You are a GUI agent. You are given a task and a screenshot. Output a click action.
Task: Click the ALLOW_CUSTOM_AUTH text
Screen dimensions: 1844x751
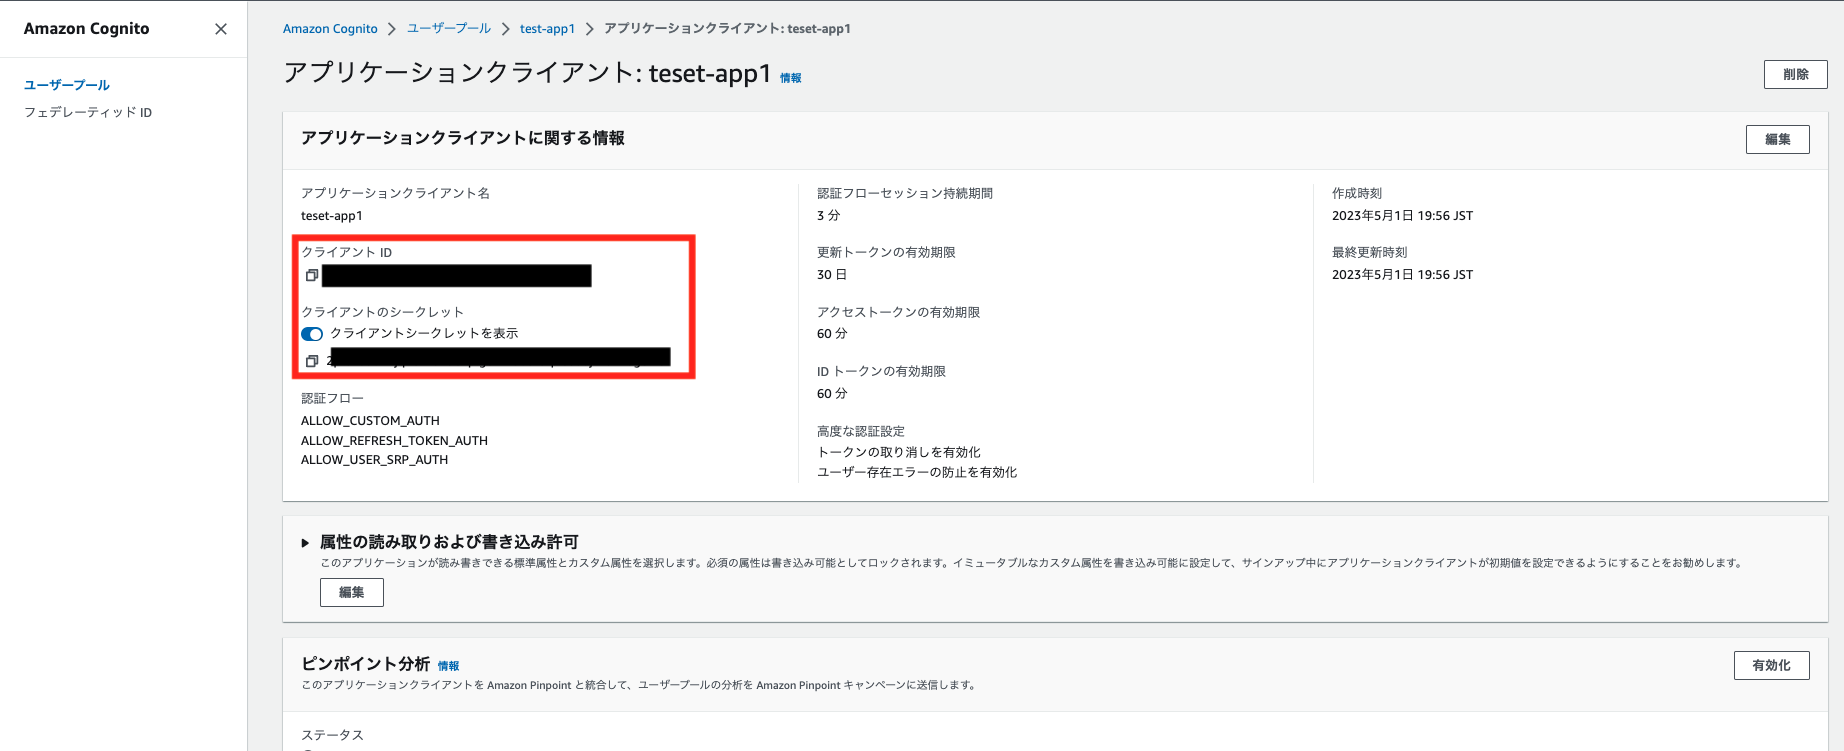(x=370, y=421)
